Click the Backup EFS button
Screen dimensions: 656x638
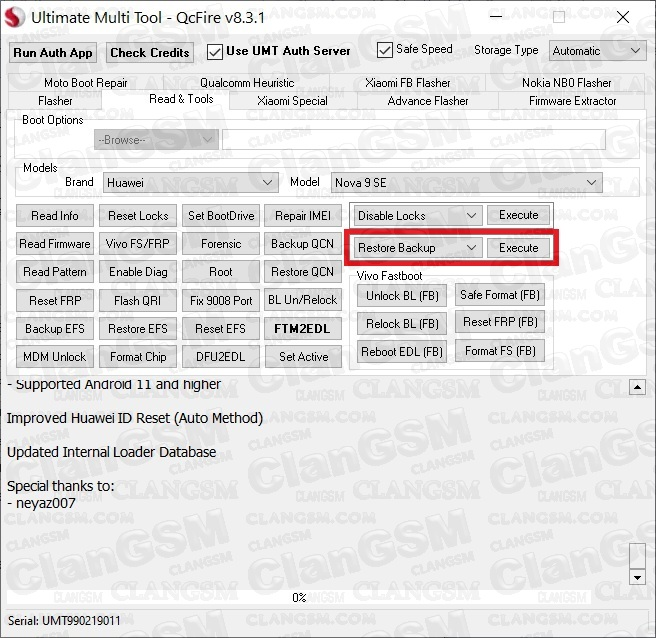(x=55, y=329)
